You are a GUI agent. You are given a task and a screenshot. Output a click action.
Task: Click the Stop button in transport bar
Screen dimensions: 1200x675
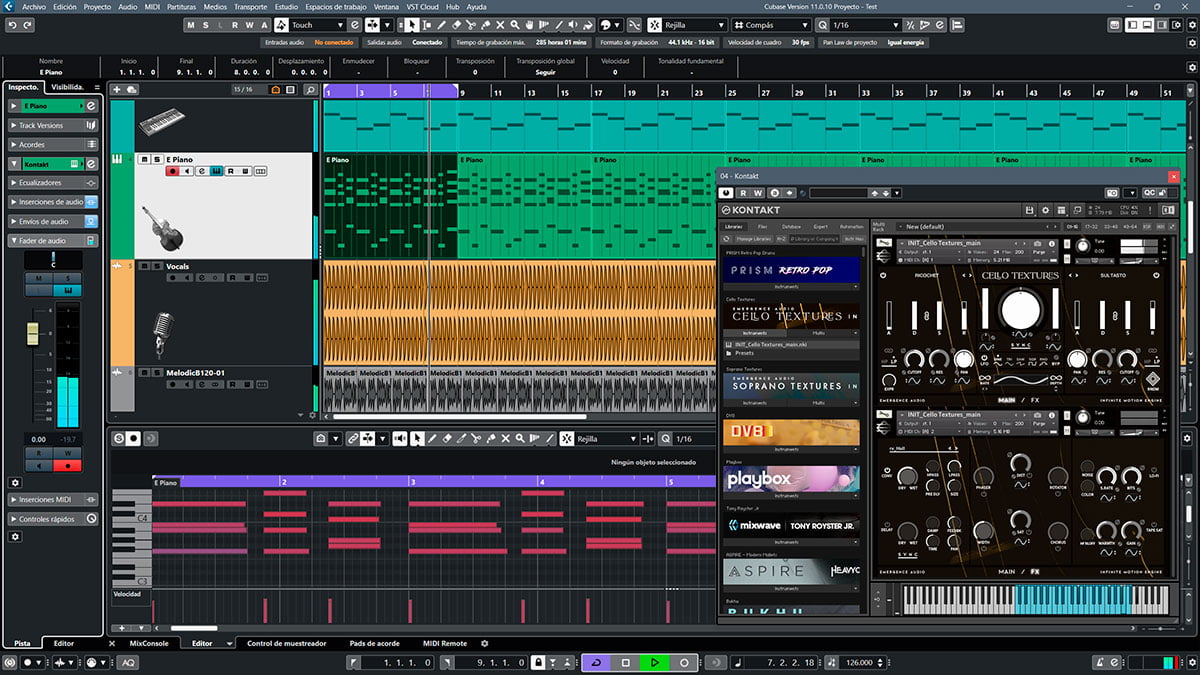click(626, 662)
